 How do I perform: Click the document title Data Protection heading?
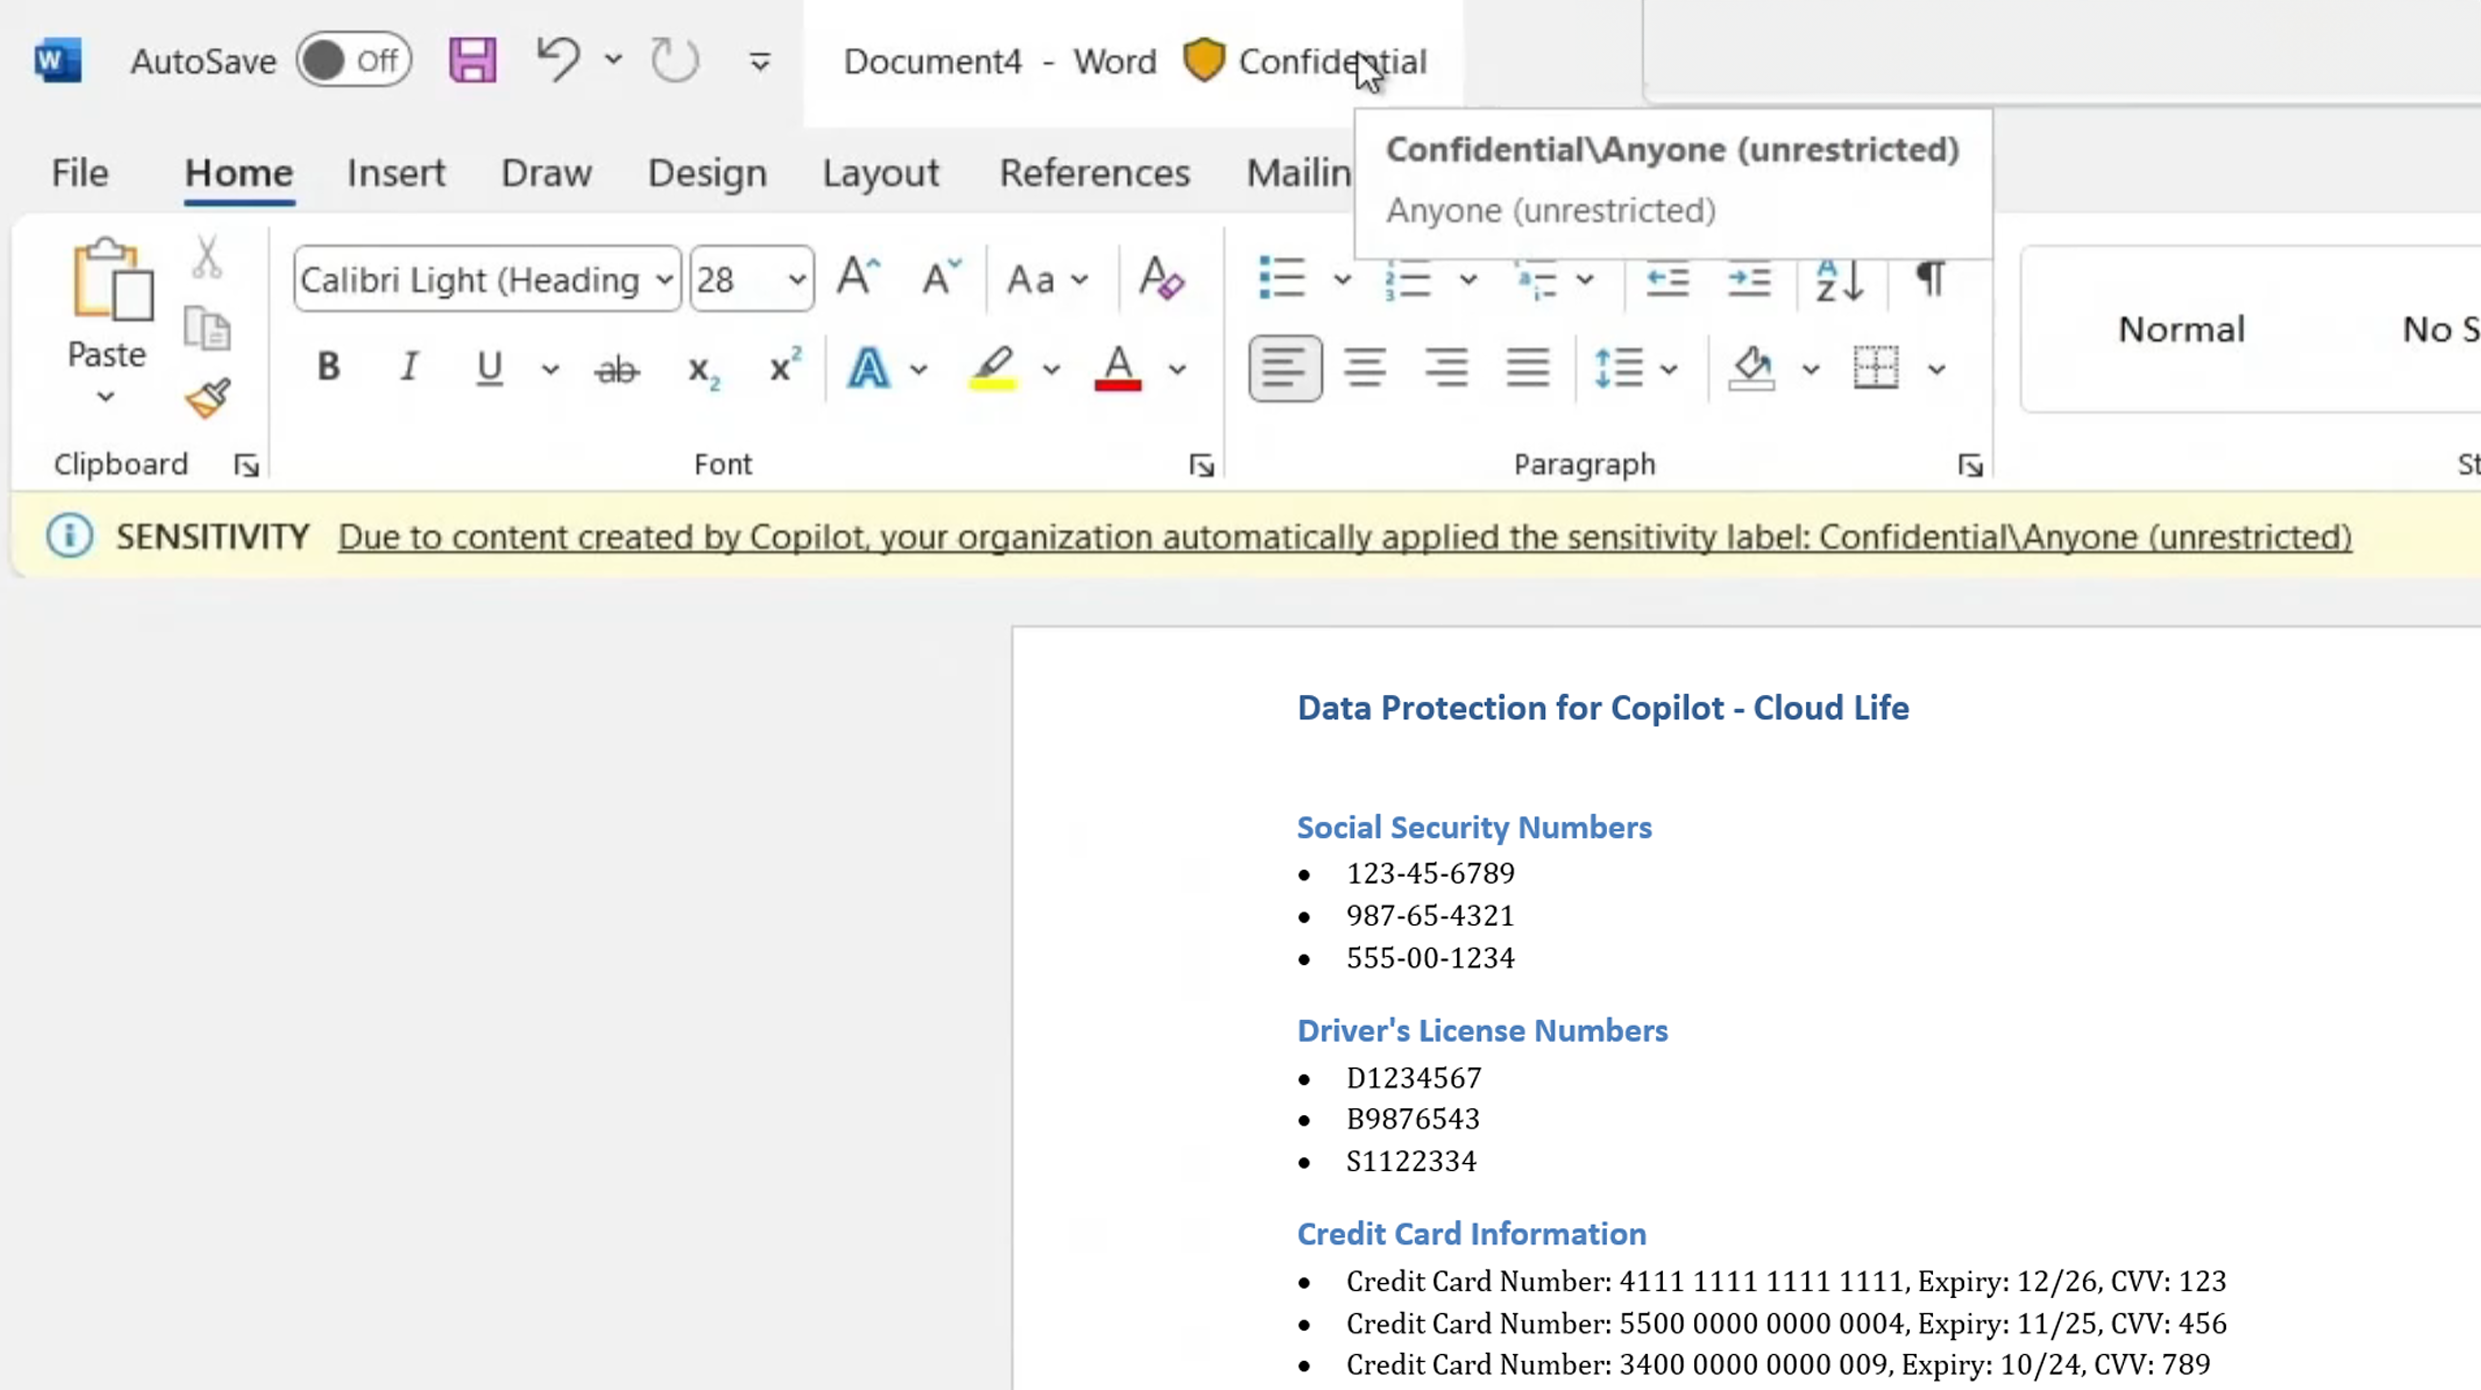click(x=1603, y=708)
